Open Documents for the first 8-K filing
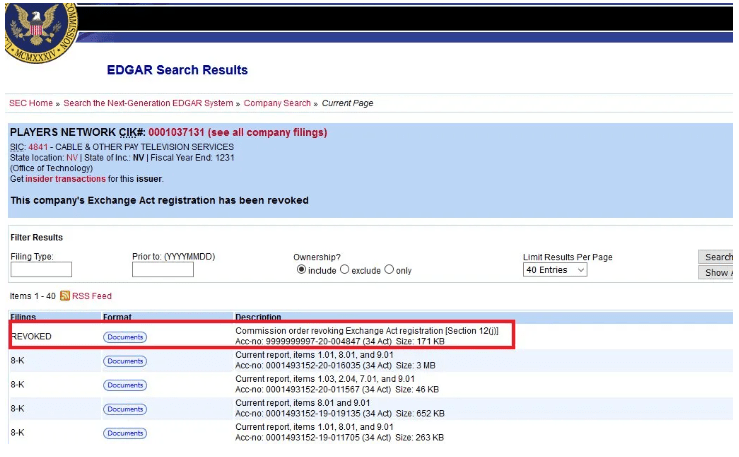This screenshot has width=739, height=457. click(x=124, y=361)
